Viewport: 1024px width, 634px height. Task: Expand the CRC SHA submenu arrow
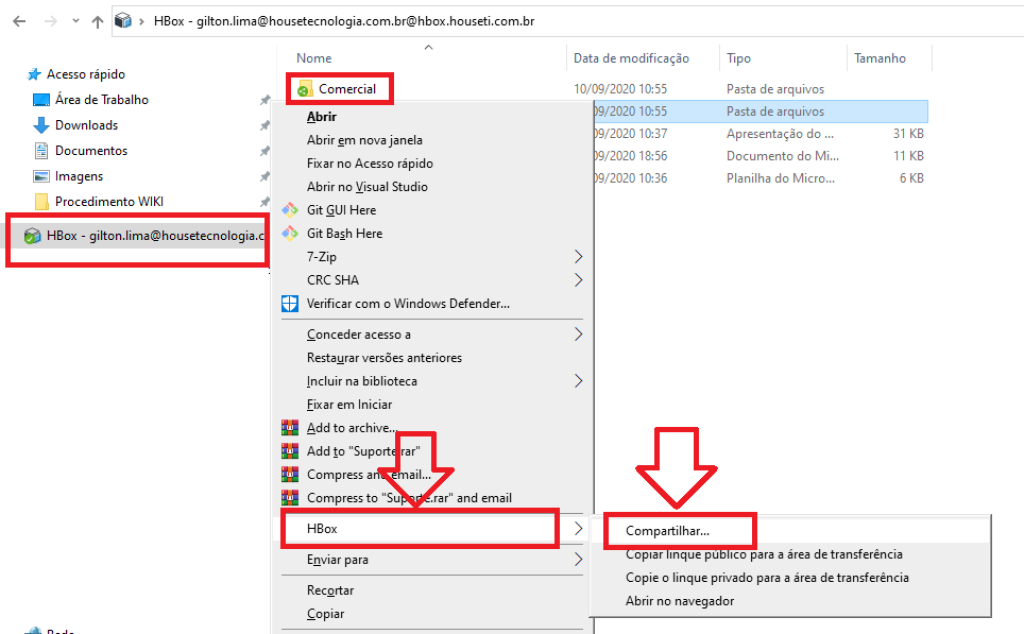pos(578,280)
